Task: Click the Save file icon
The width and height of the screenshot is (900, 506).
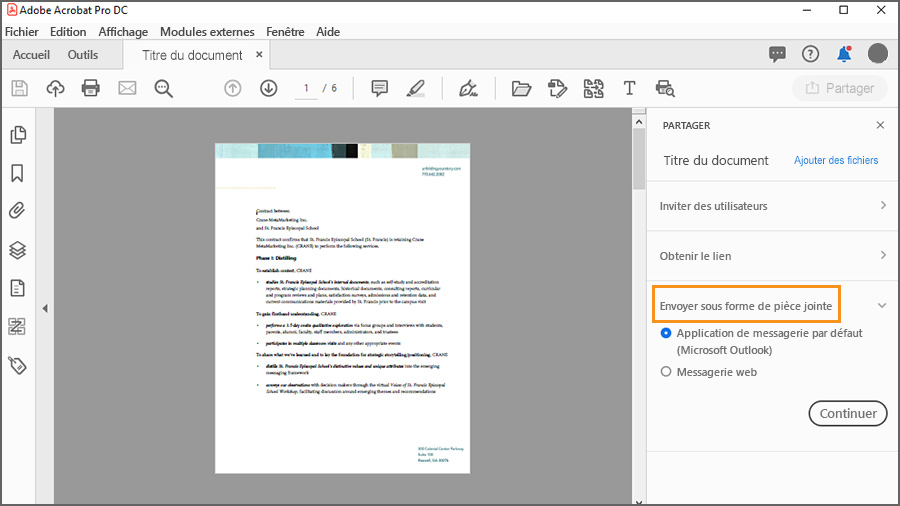Action: pos(20,88)
